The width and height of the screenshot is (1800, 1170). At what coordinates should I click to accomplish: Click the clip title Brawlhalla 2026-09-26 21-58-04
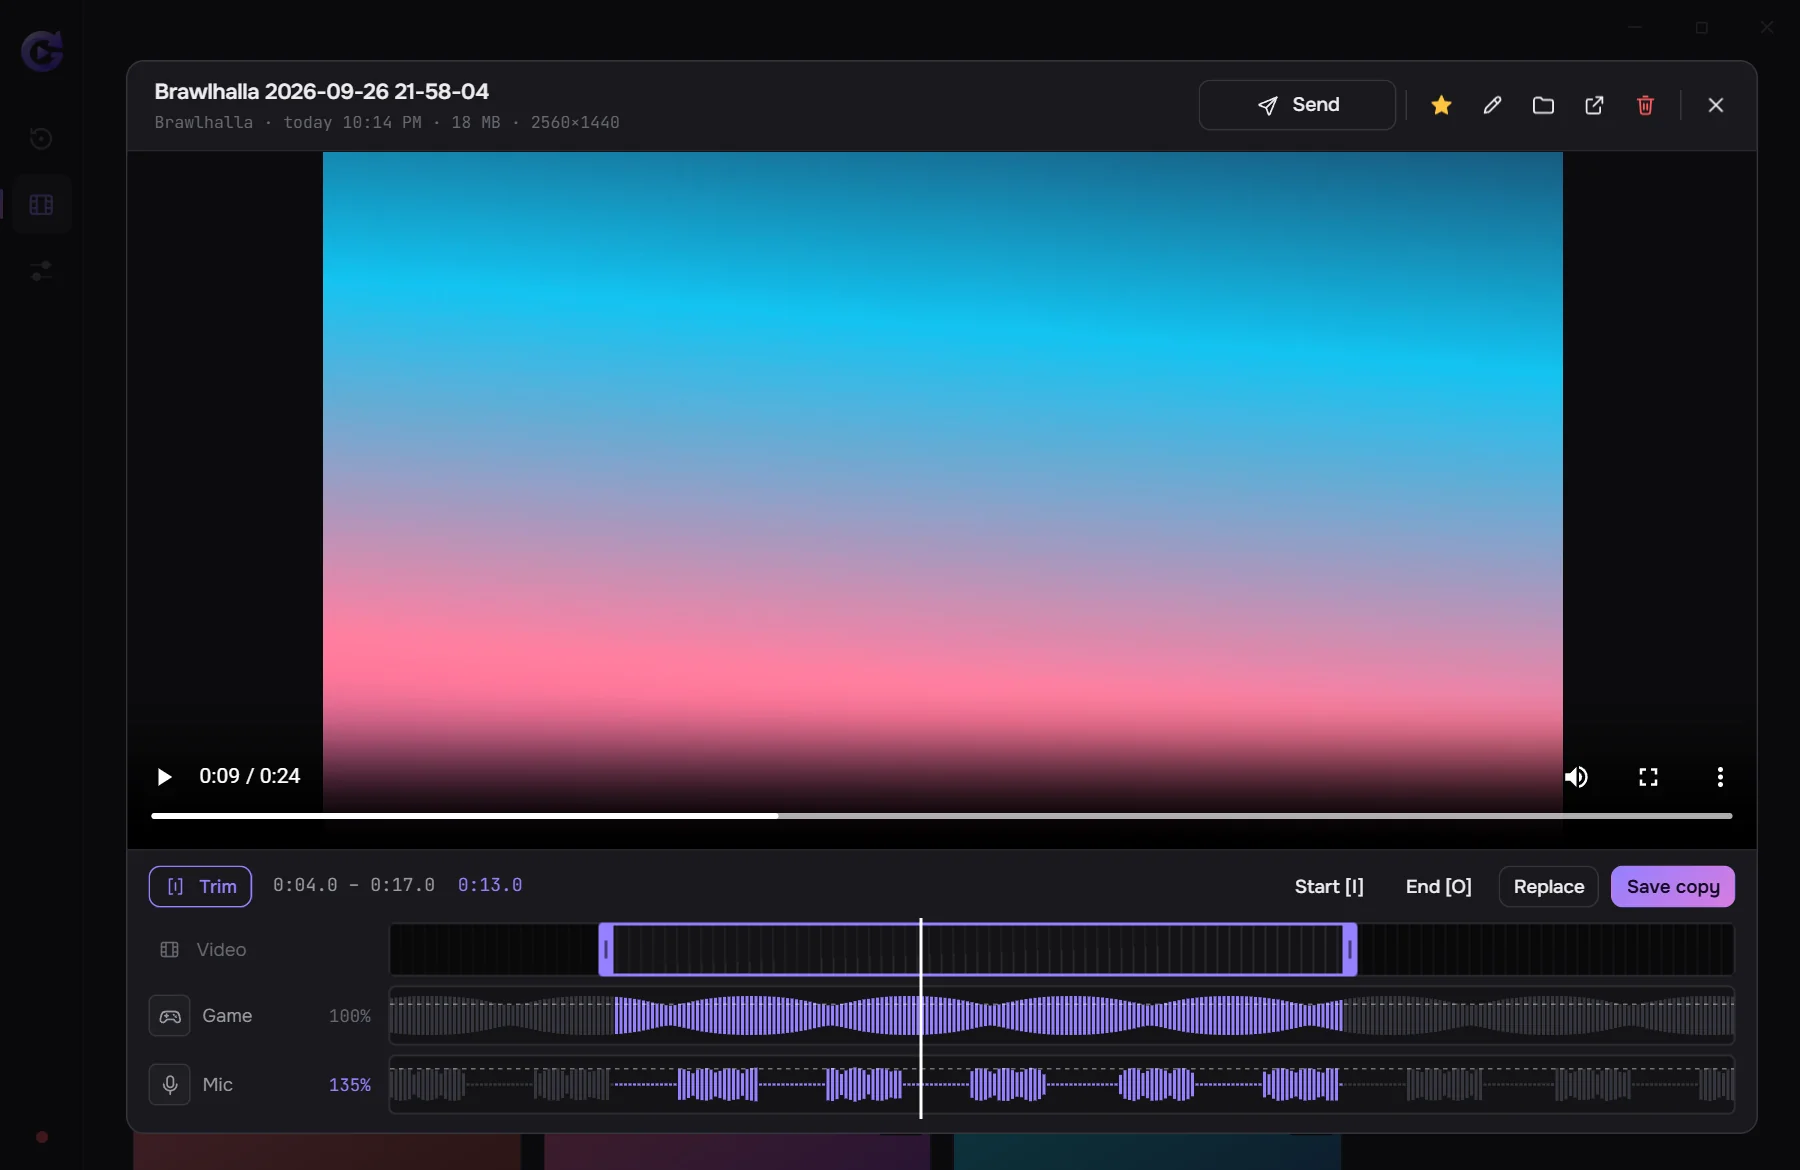click(x=321, y=91)
